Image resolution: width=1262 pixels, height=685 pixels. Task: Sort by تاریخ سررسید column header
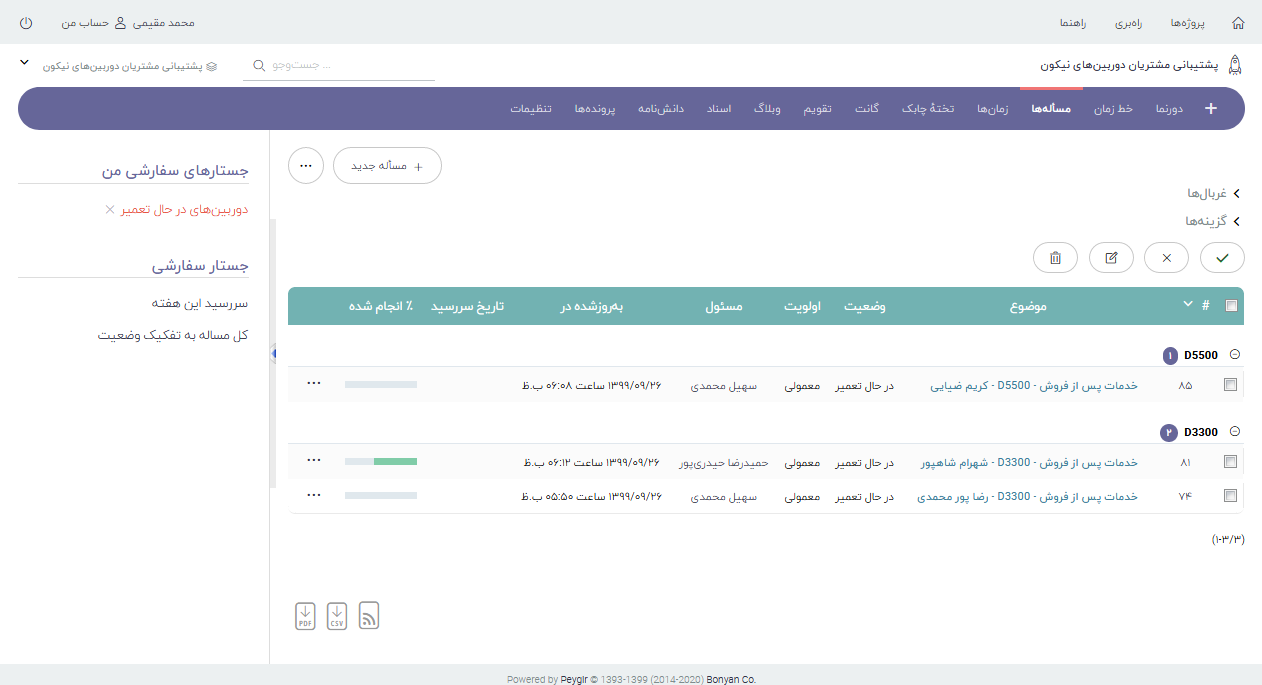[x=467, y=306]
